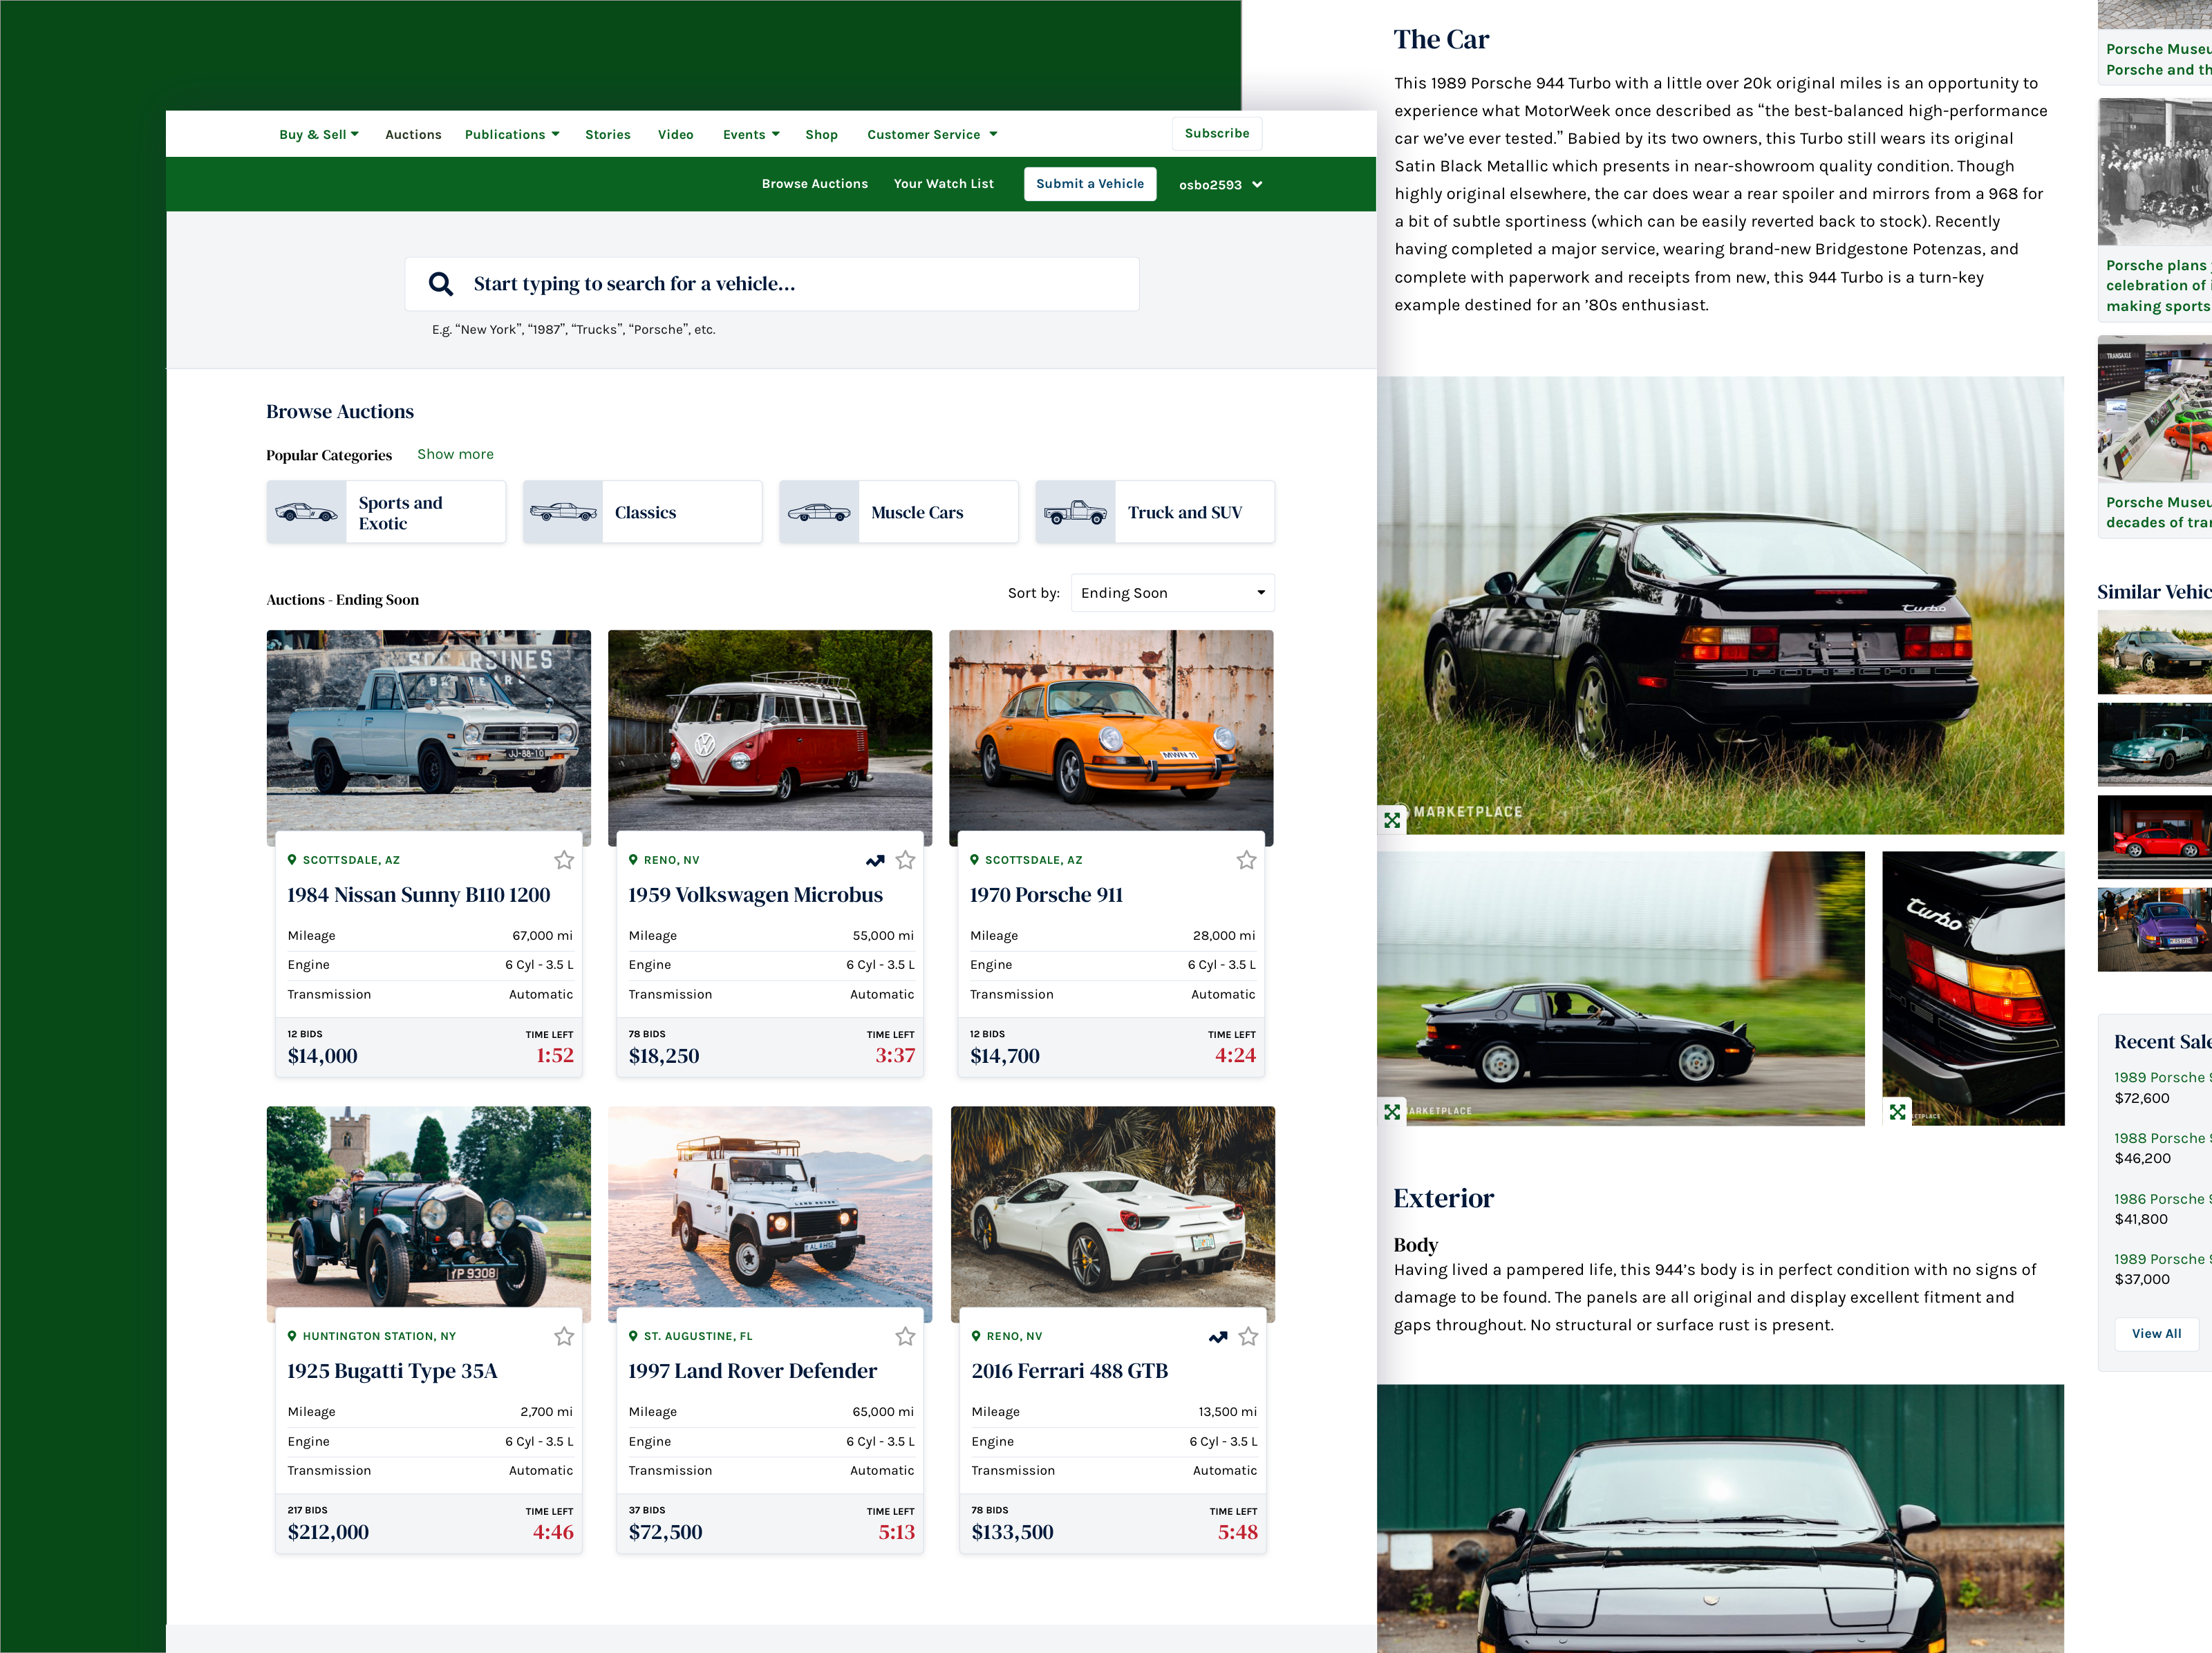Go to the Auctions menu item
2212x1653 pixels.
(x=413, y=135)
